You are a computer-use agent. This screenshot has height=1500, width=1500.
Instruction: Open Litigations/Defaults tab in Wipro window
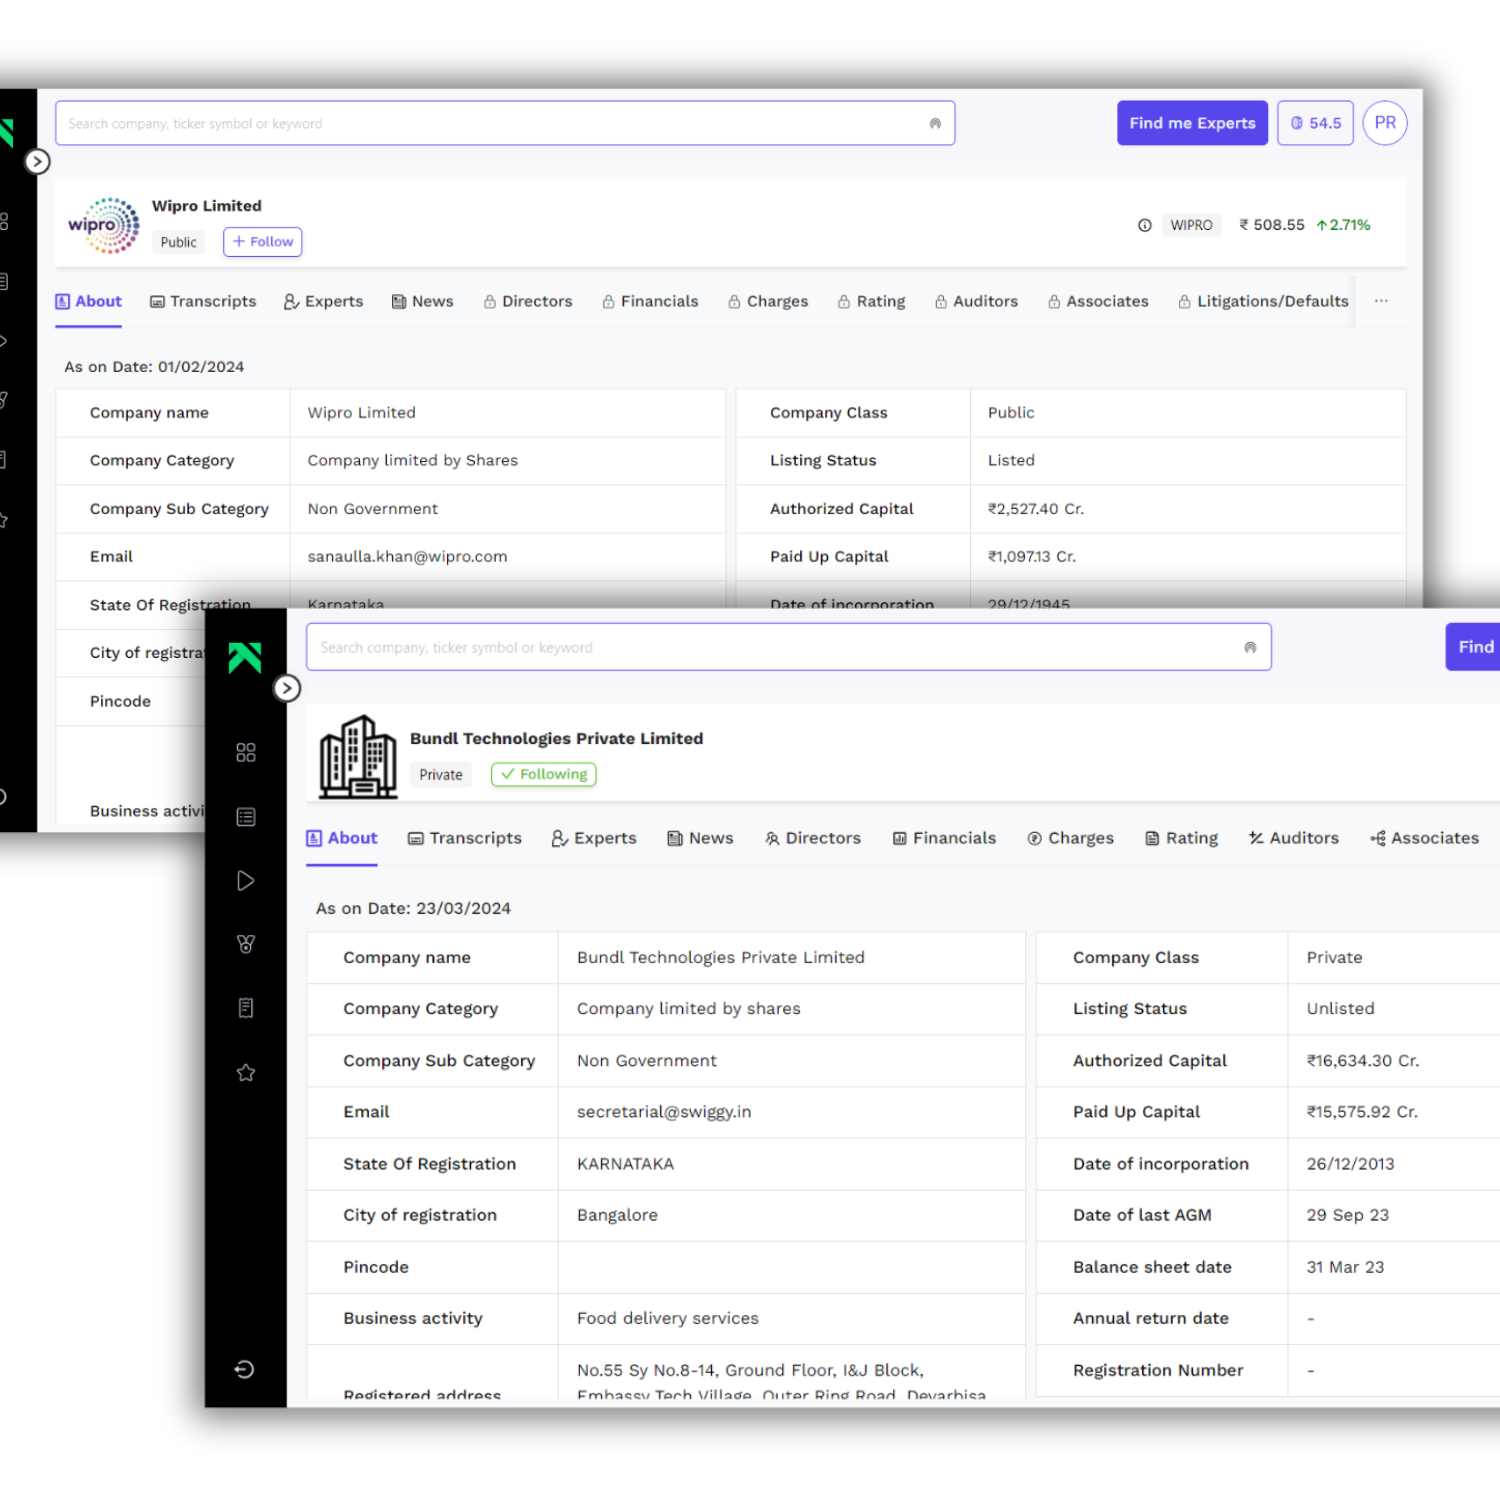1263,301
